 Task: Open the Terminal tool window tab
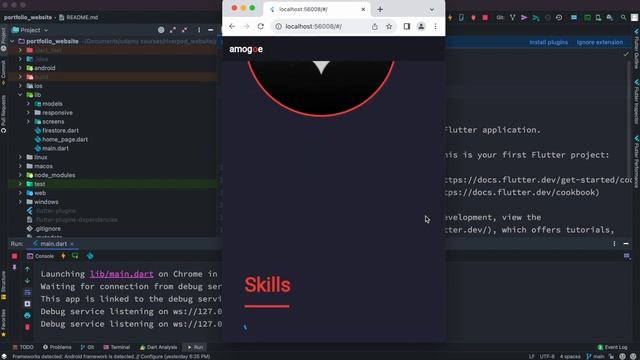(117, 347)
